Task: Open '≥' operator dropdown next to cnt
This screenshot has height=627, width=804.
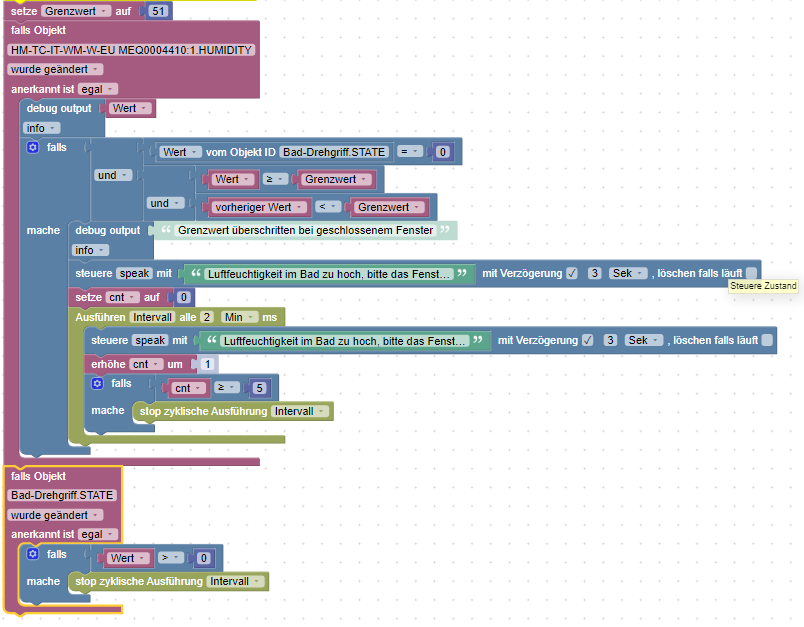Action: pyautogui.click(x=227, y=388)
